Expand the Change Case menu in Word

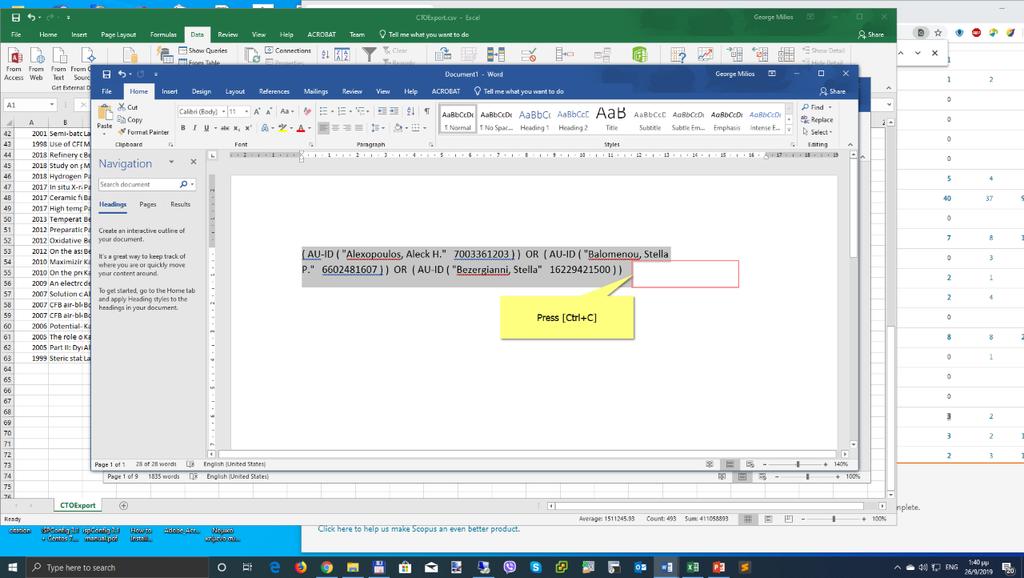[x=287, y=112]
